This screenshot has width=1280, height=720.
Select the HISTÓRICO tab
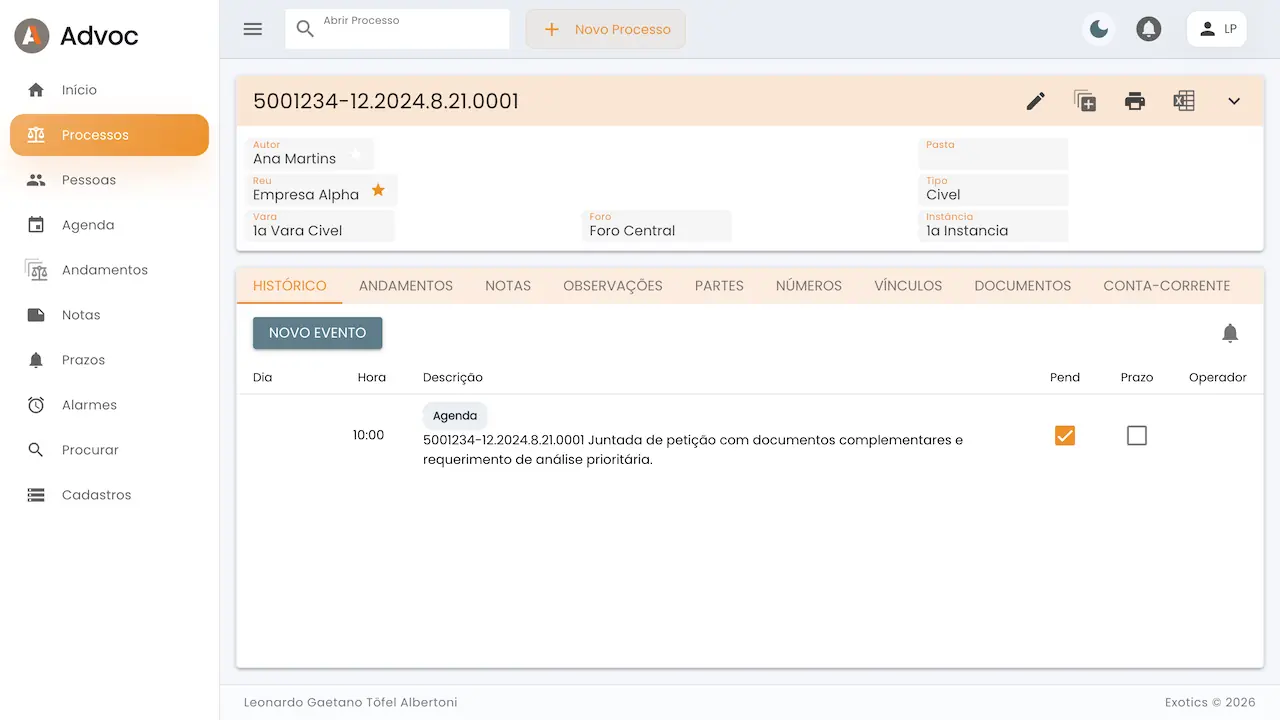click(290, 286)
